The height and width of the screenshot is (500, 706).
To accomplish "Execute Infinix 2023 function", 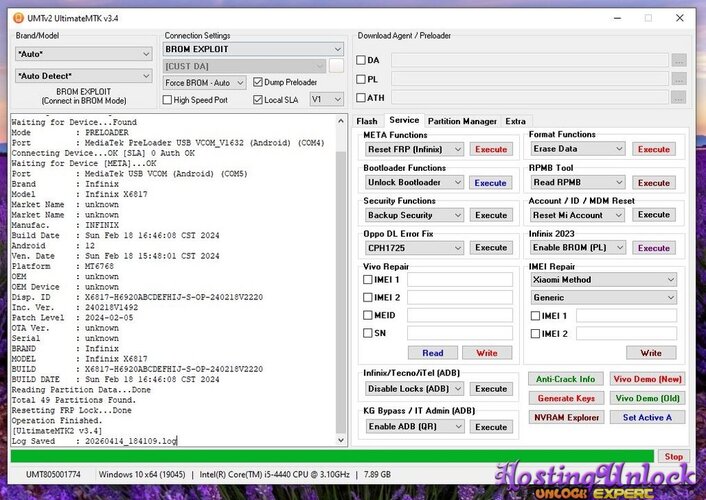I will pyautogui.click(x=654, y=248).
